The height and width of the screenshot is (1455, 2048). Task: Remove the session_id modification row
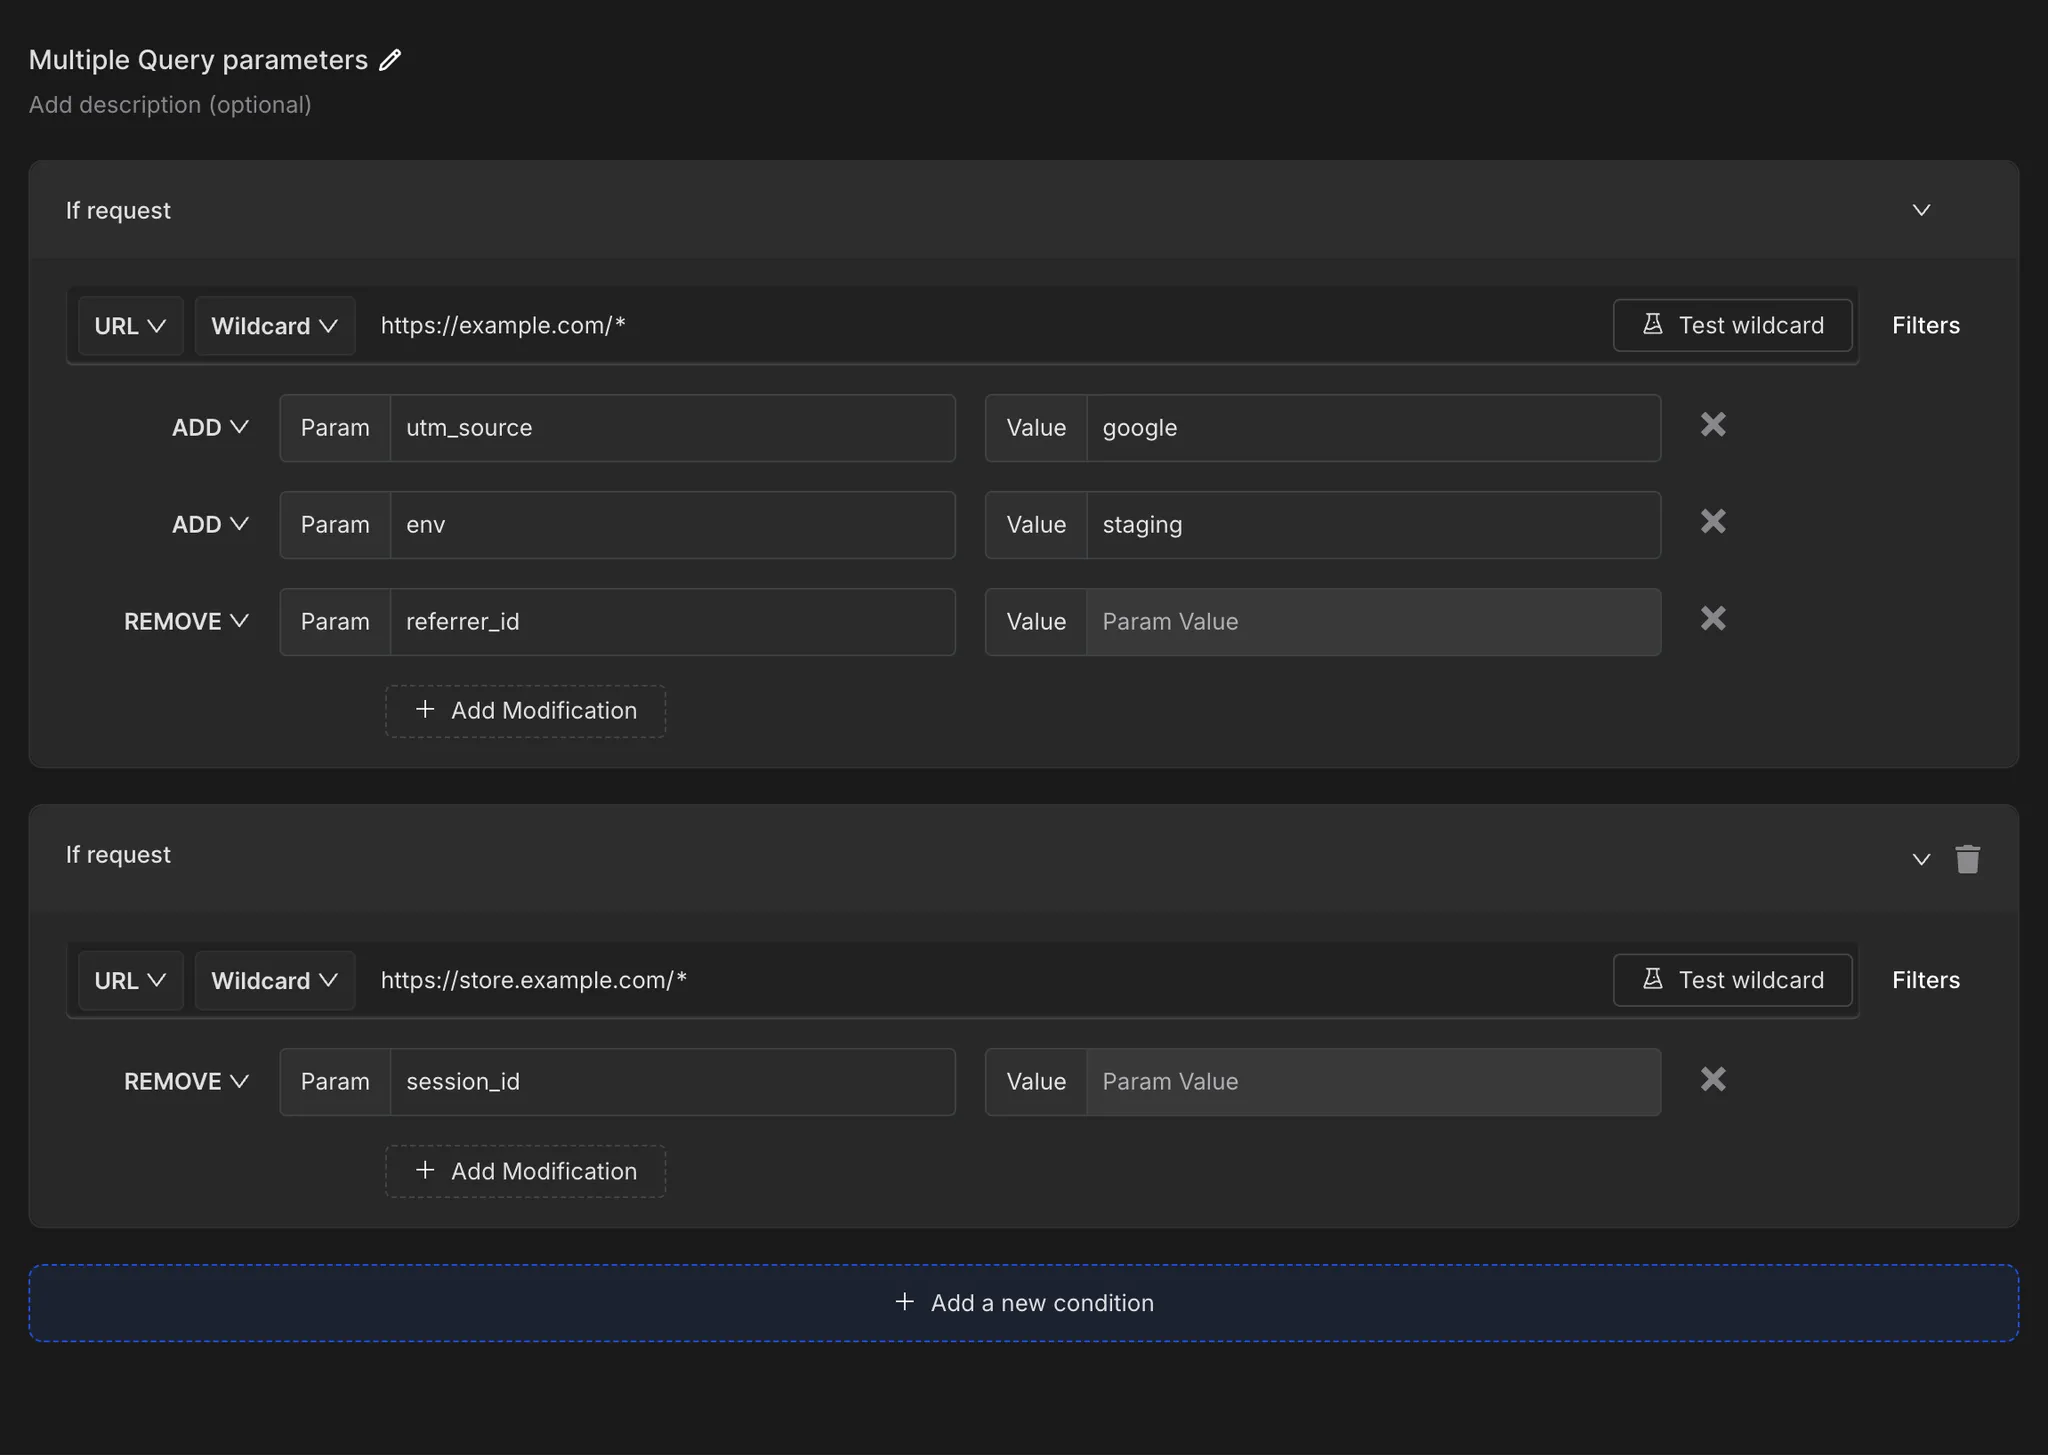tap(1713, 1079)
